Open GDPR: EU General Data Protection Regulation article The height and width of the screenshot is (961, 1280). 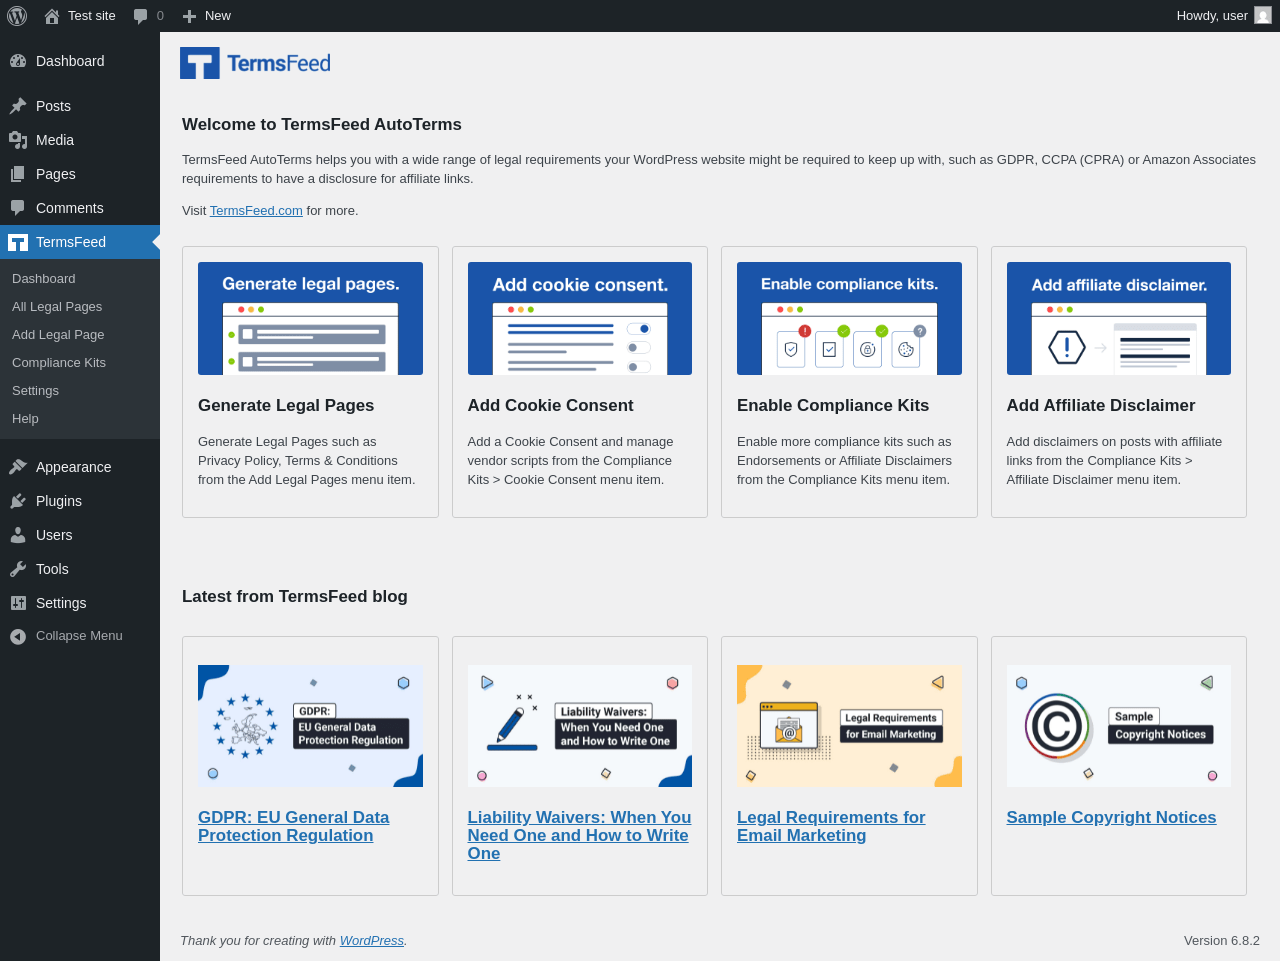tap(294, 826)
